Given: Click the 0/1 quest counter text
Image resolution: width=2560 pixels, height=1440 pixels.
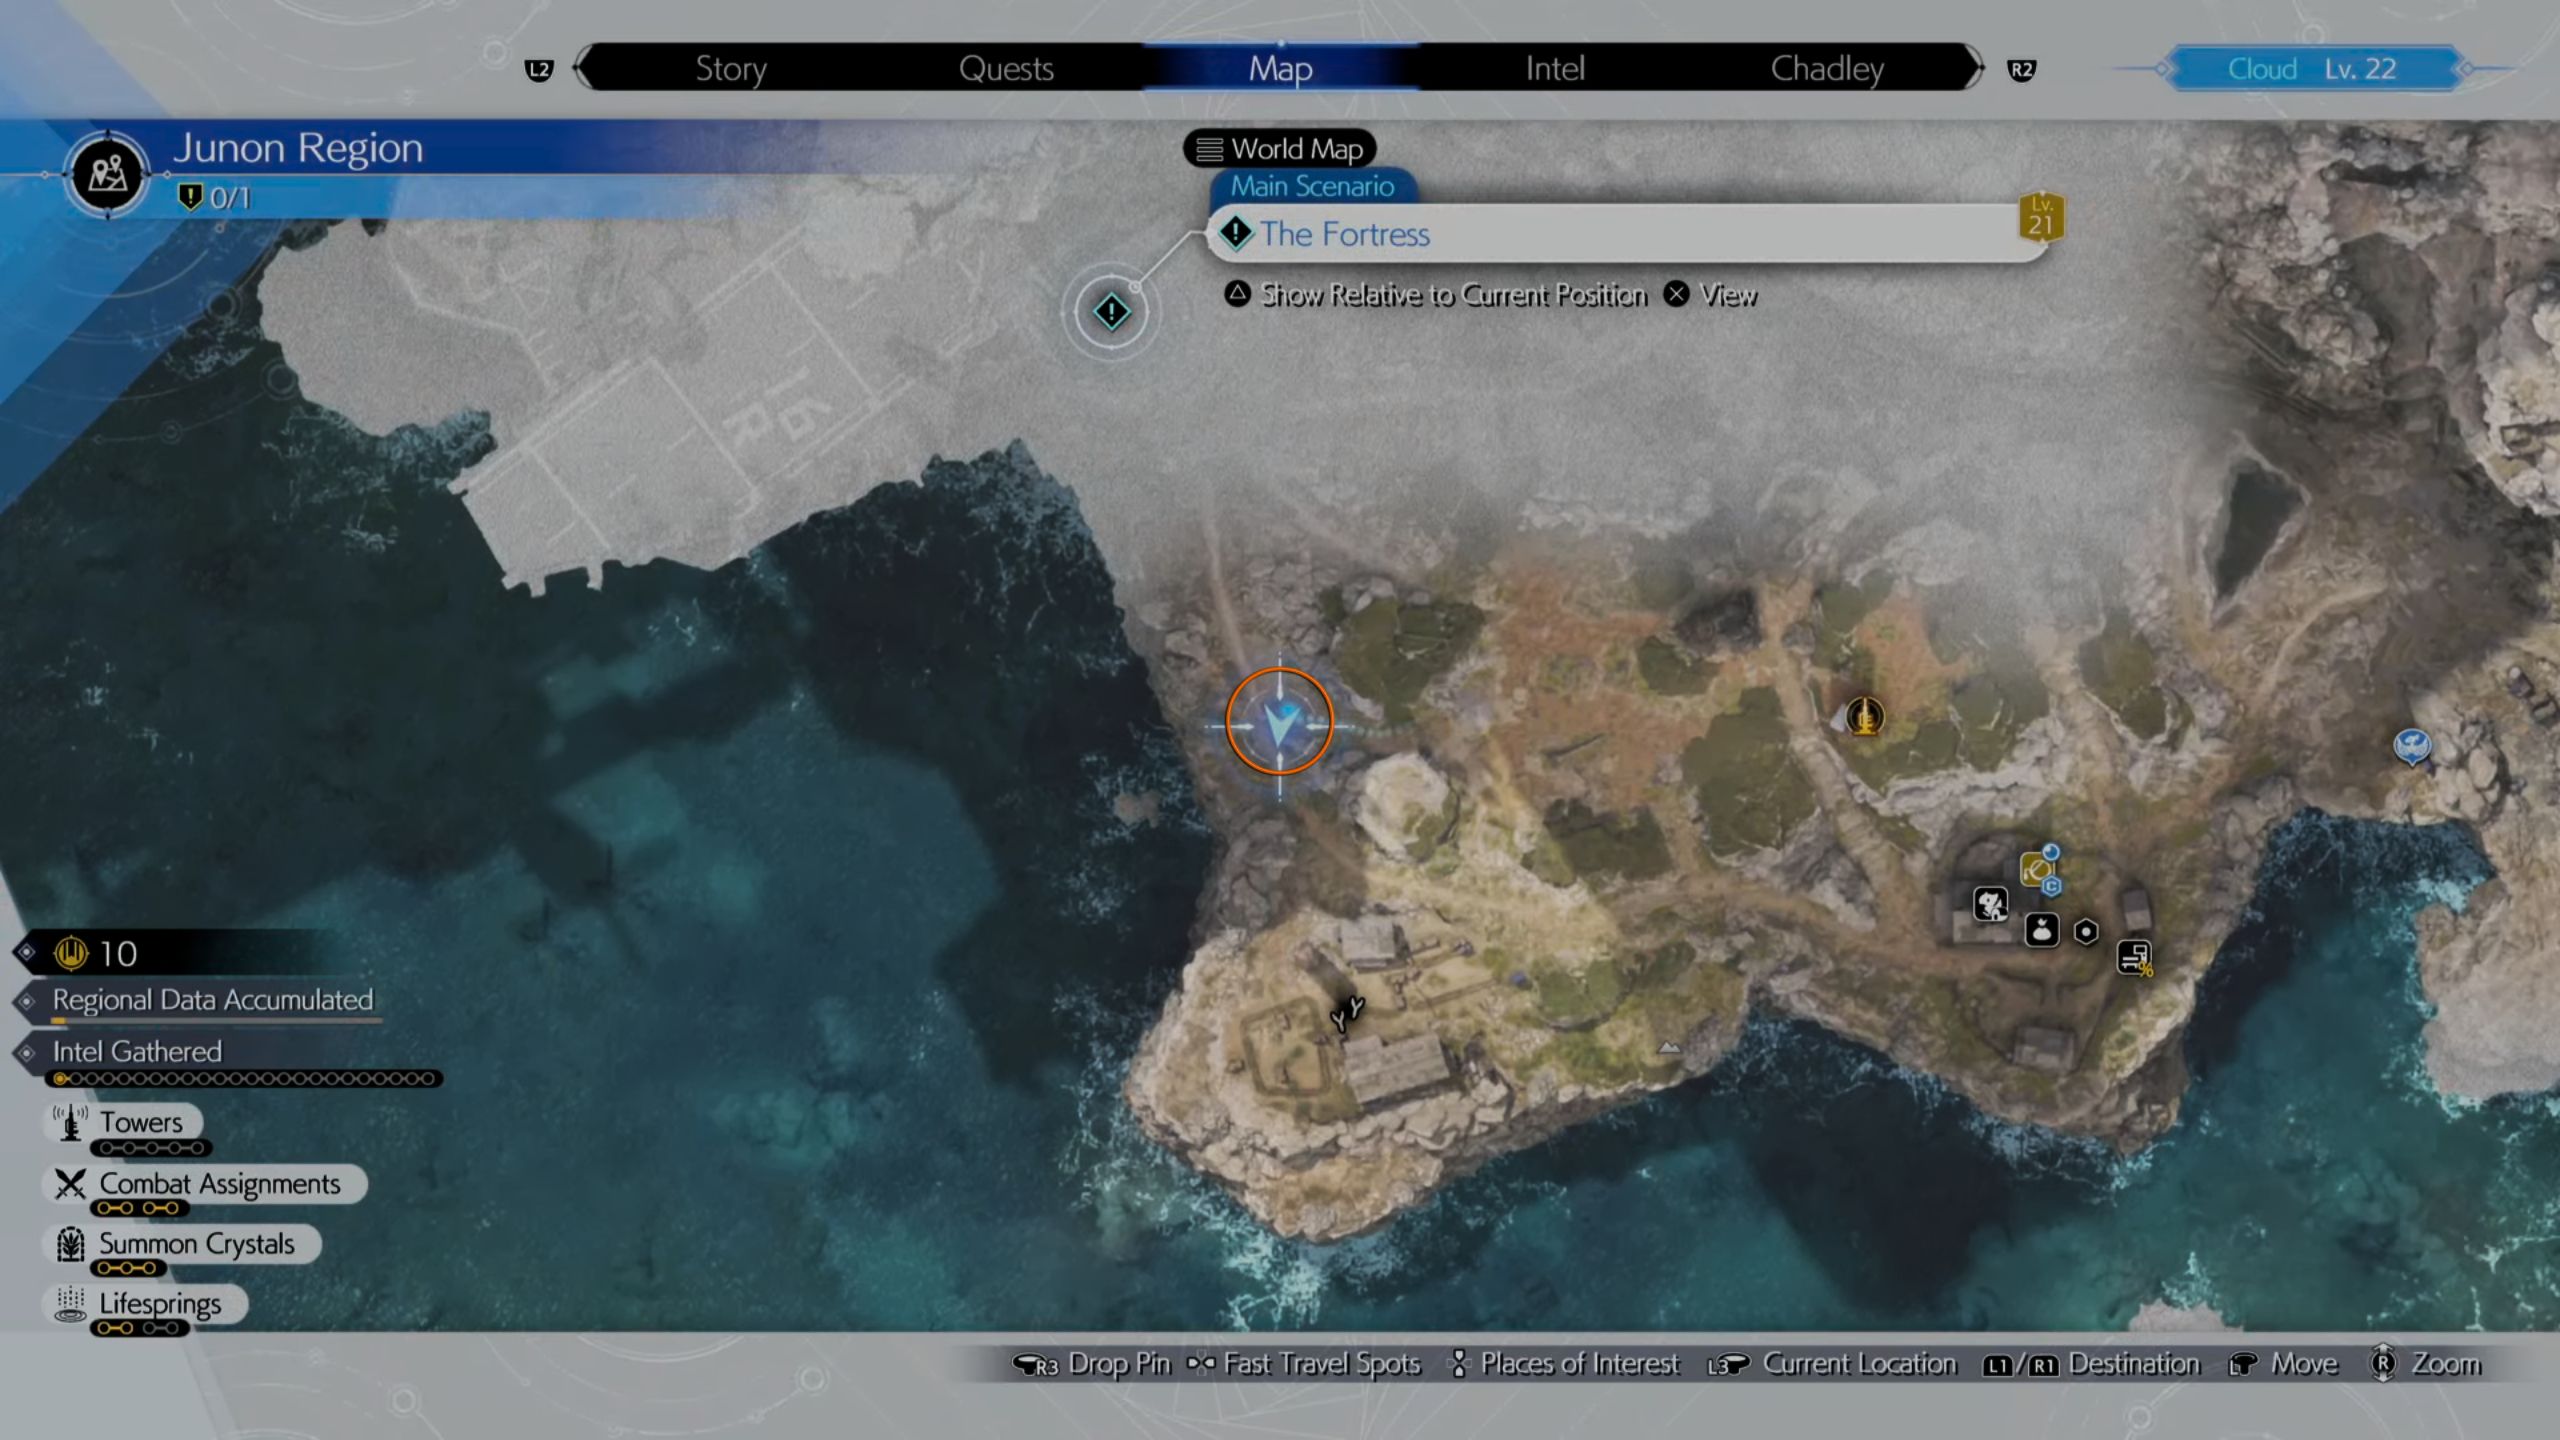Looking at the screenshot, I should pos(230,198).
